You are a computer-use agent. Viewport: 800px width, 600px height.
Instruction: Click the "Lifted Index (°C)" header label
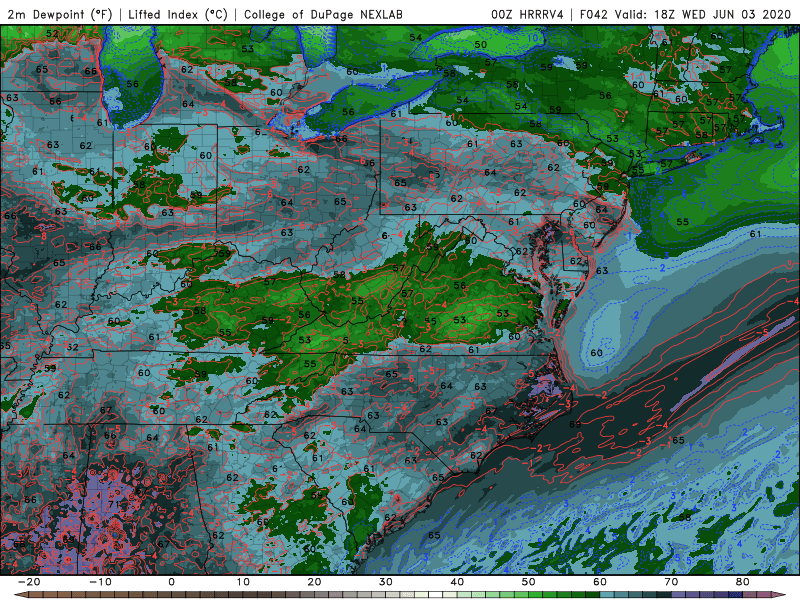178,14
